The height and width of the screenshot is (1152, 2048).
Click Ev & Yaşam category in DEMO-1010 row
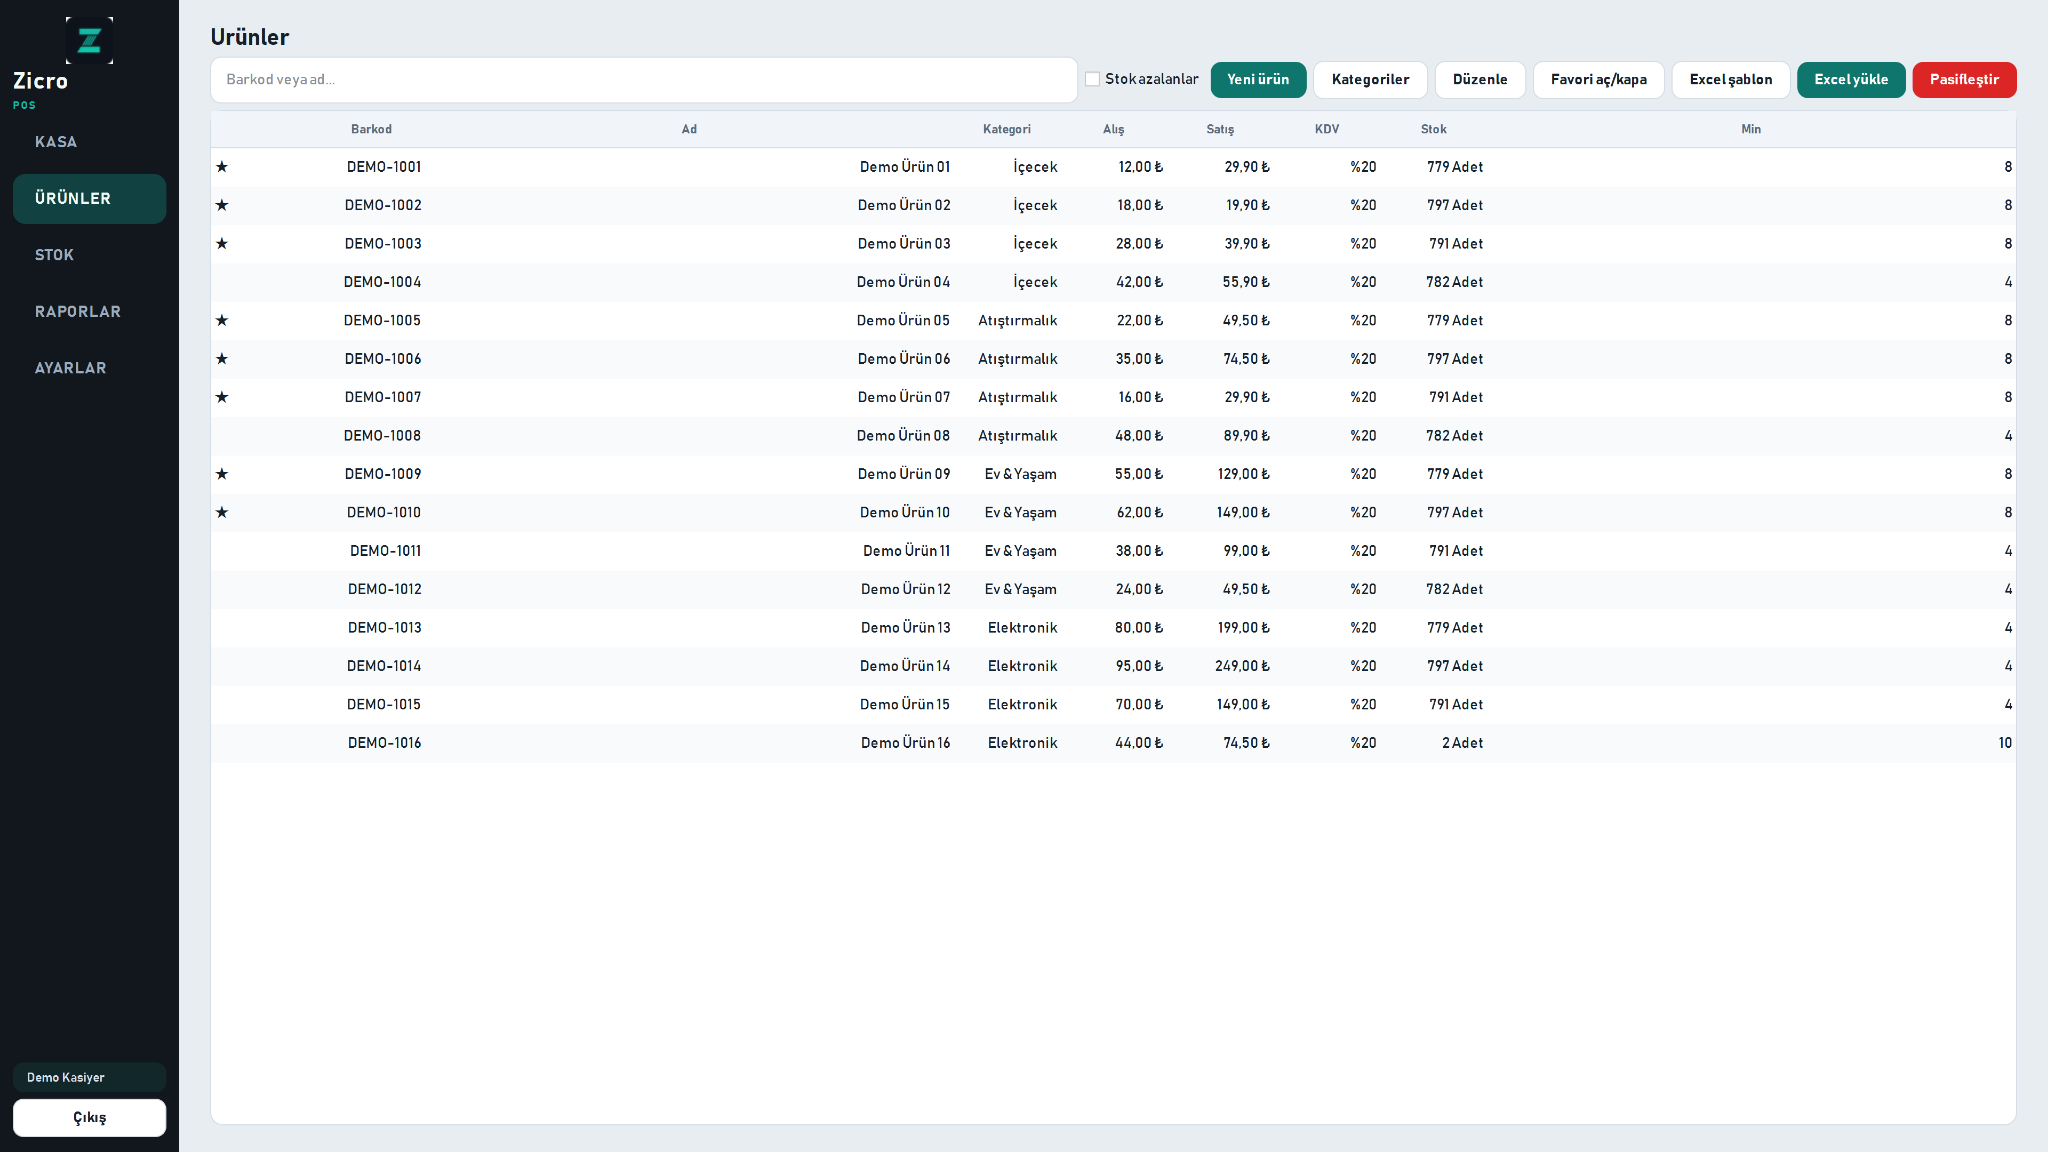pos(1021,513)
